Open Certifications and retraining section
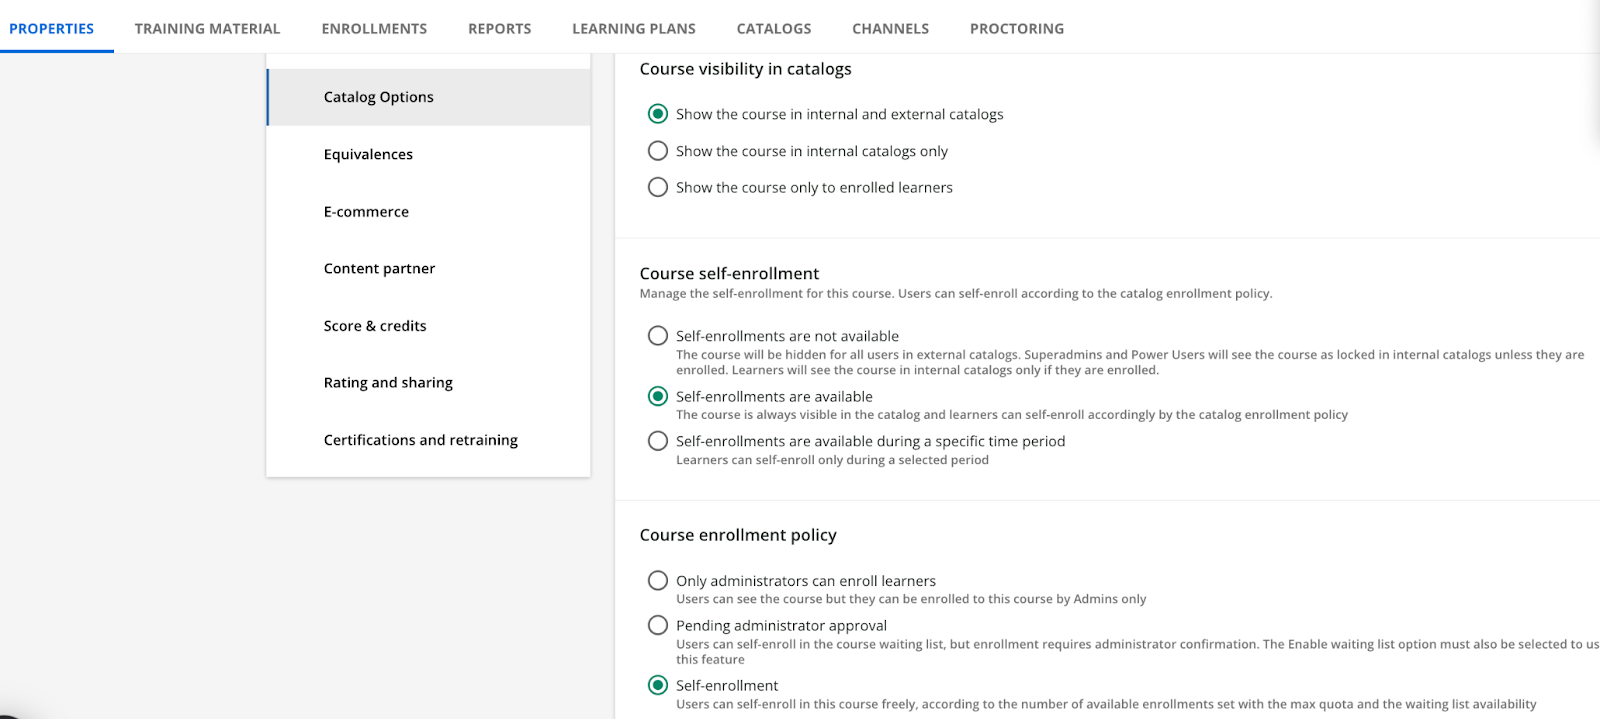 coord(420,440)
